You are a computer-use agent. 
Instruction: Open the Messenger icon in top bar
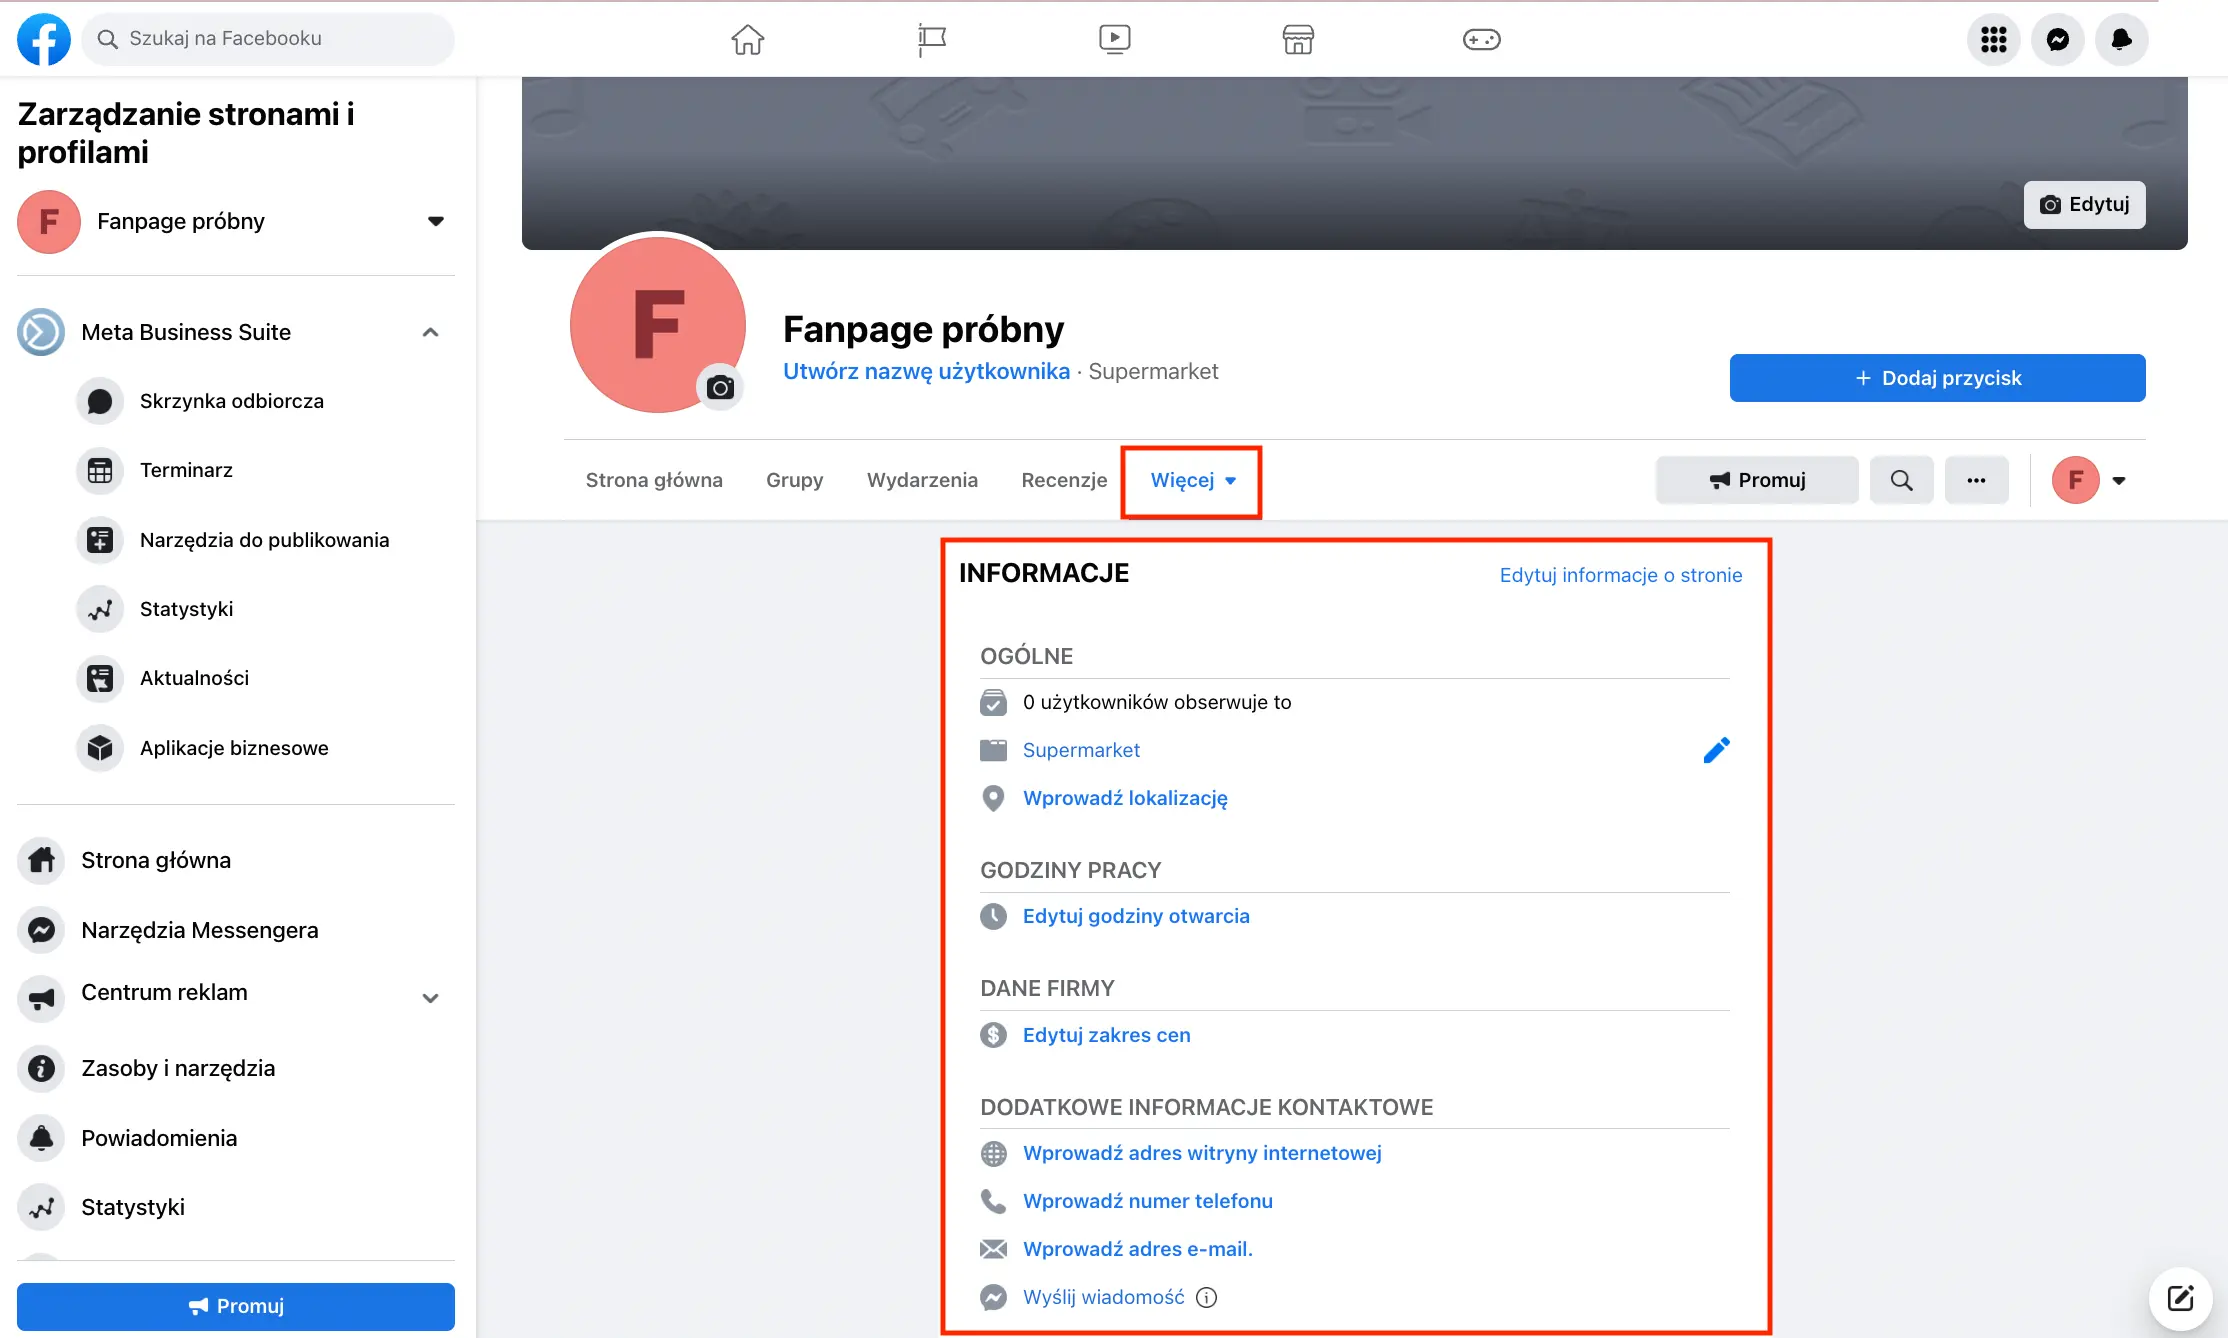[x=2057, y=40]
